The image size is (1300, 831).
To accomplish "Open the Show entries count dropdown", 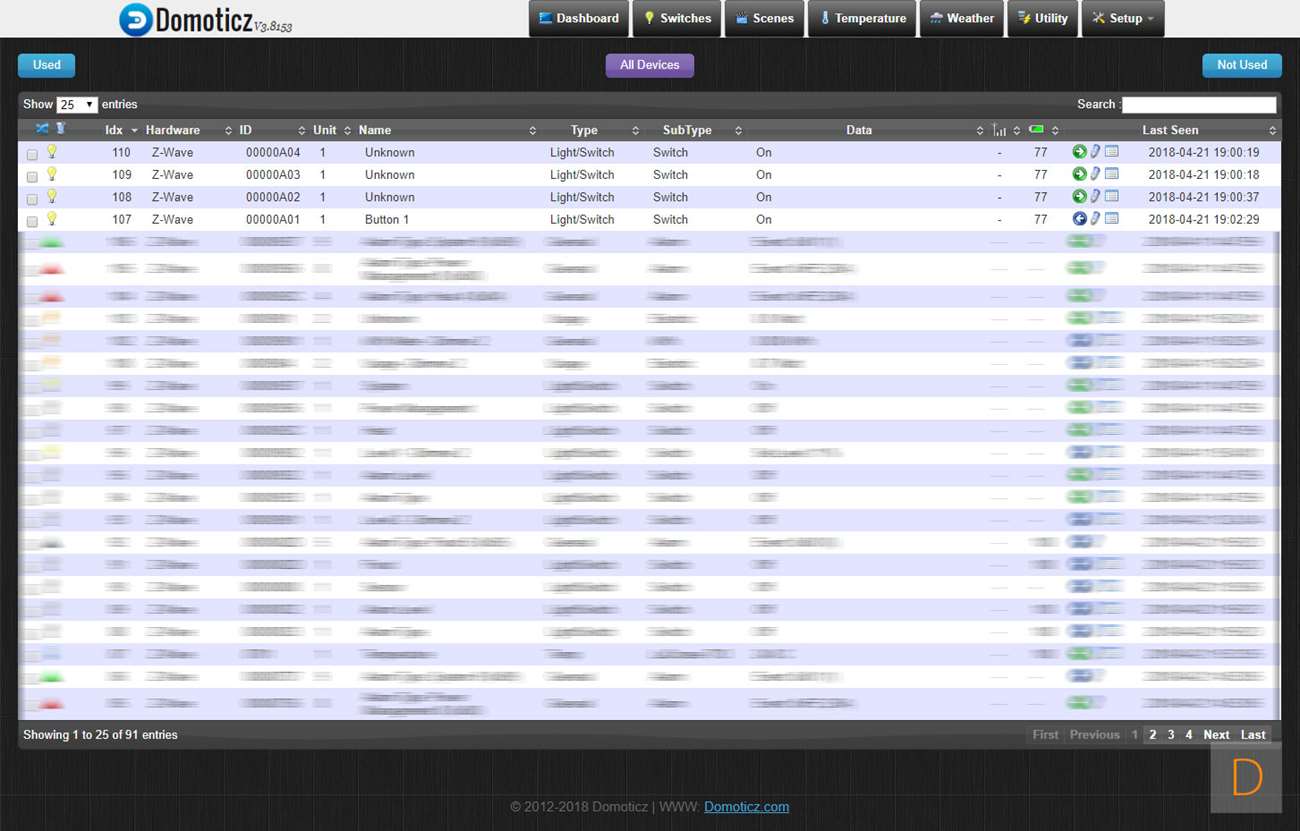I will tap(77, 105).
